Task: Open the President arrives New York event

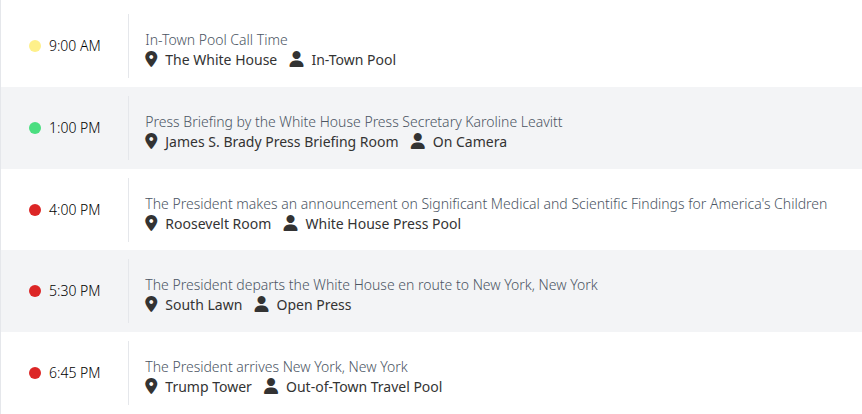Action: click(x=277, y=366)
